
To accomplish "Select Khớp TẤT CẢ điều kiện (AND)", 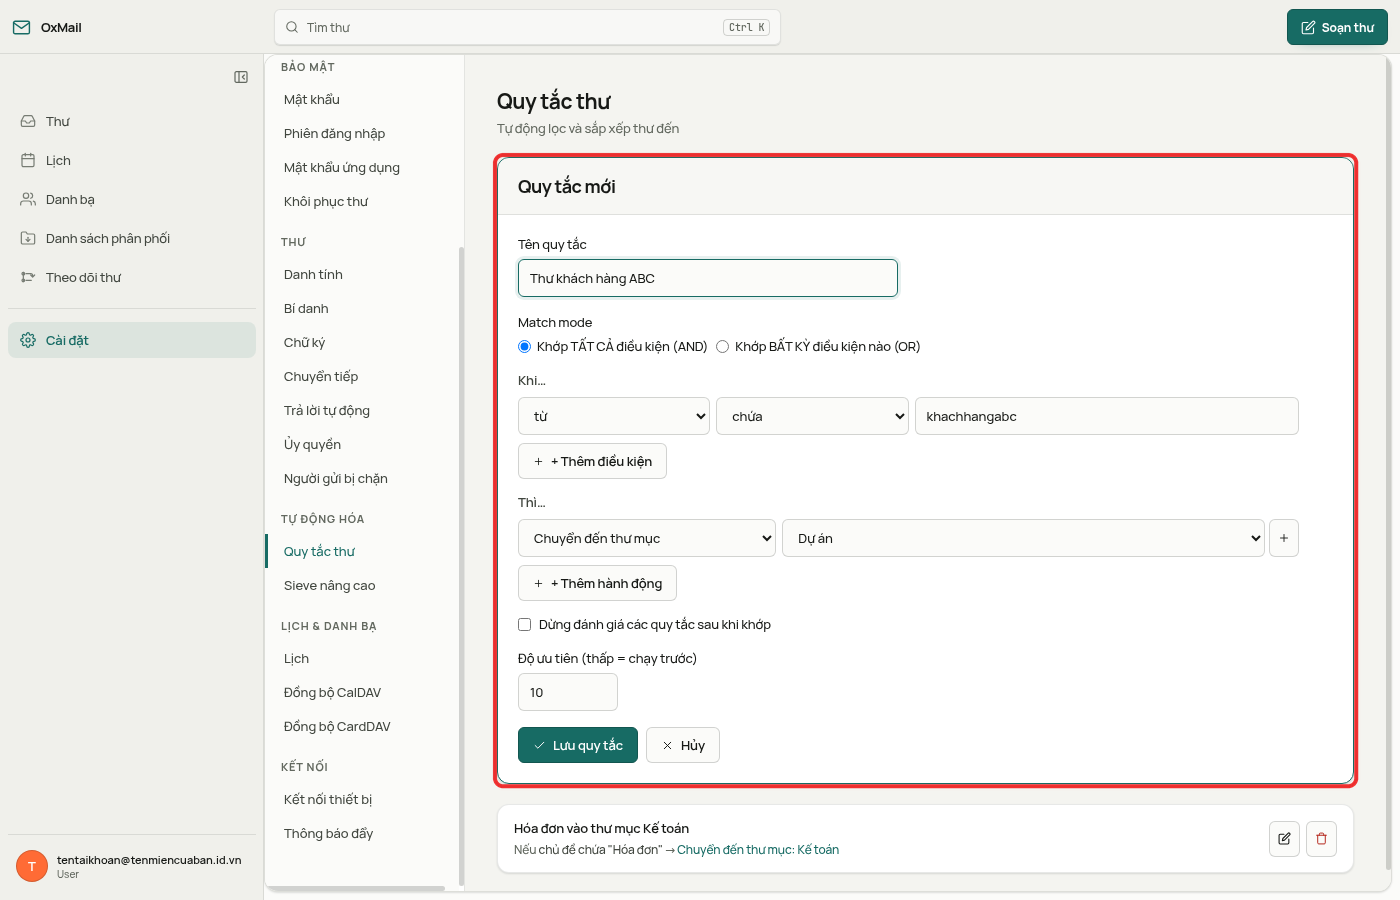I will click(x=524, y=347).
